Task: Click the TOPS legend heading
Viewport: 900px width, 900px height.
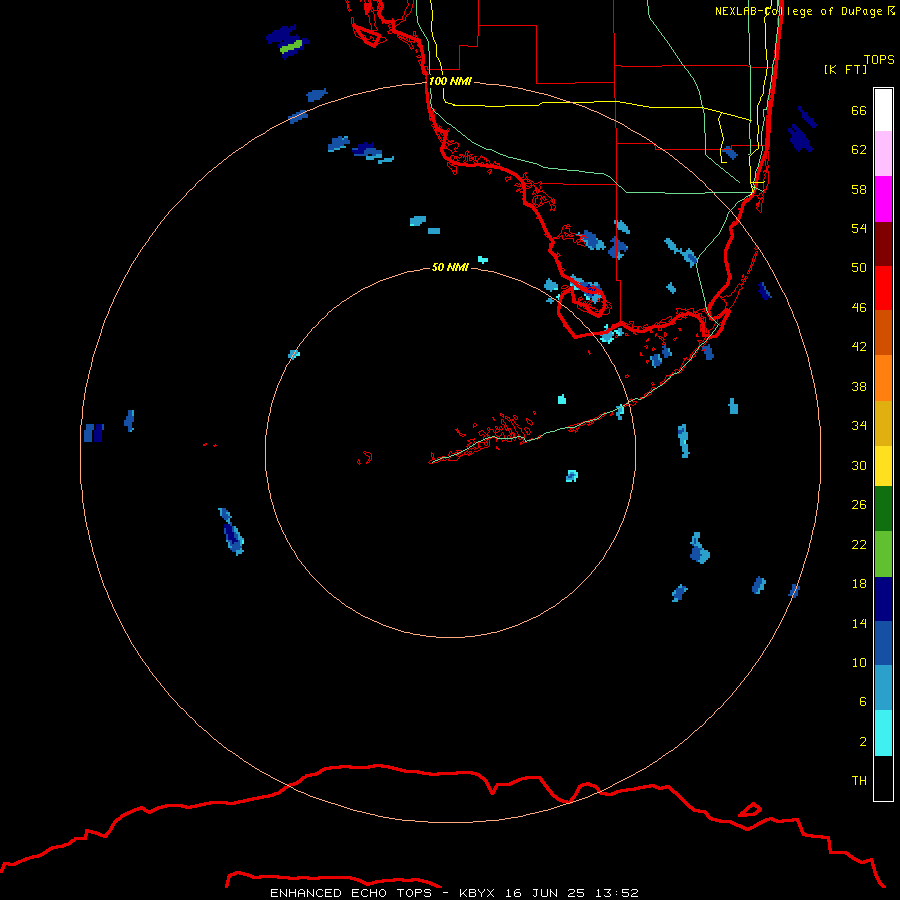Action: (x=879, y=60)
